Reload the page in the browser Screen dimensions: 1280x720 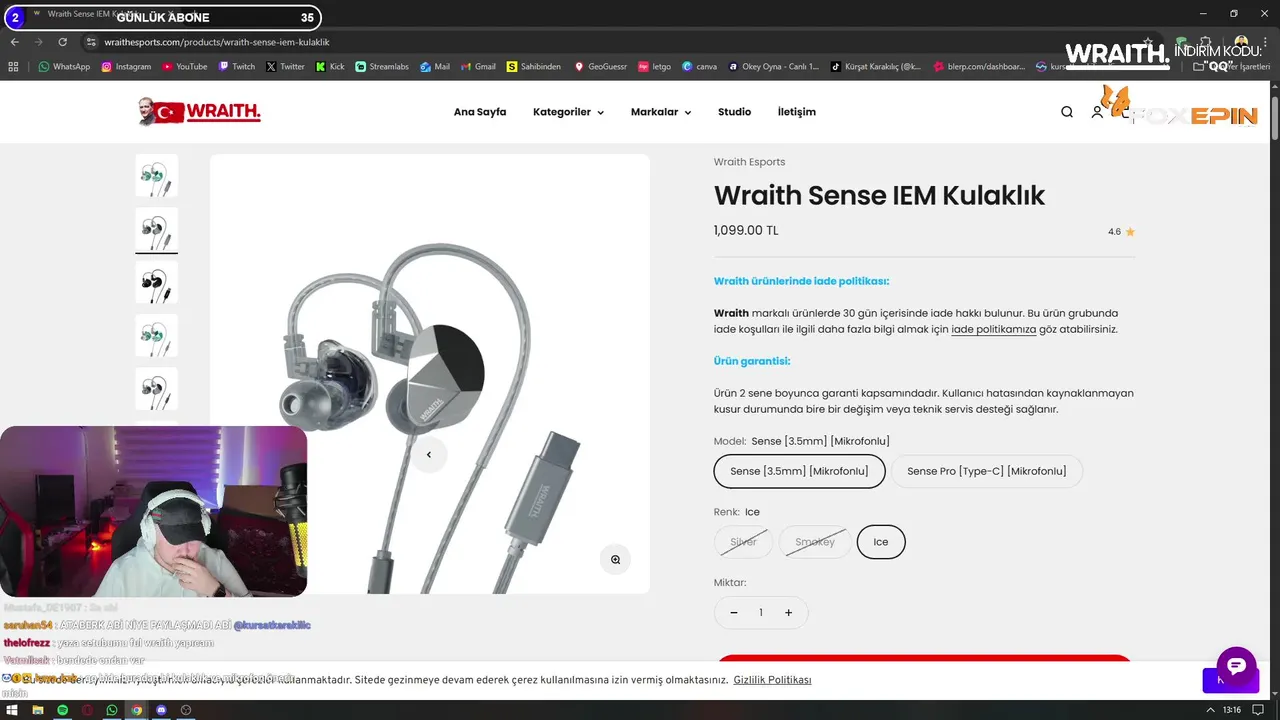(x=62, y=42)
